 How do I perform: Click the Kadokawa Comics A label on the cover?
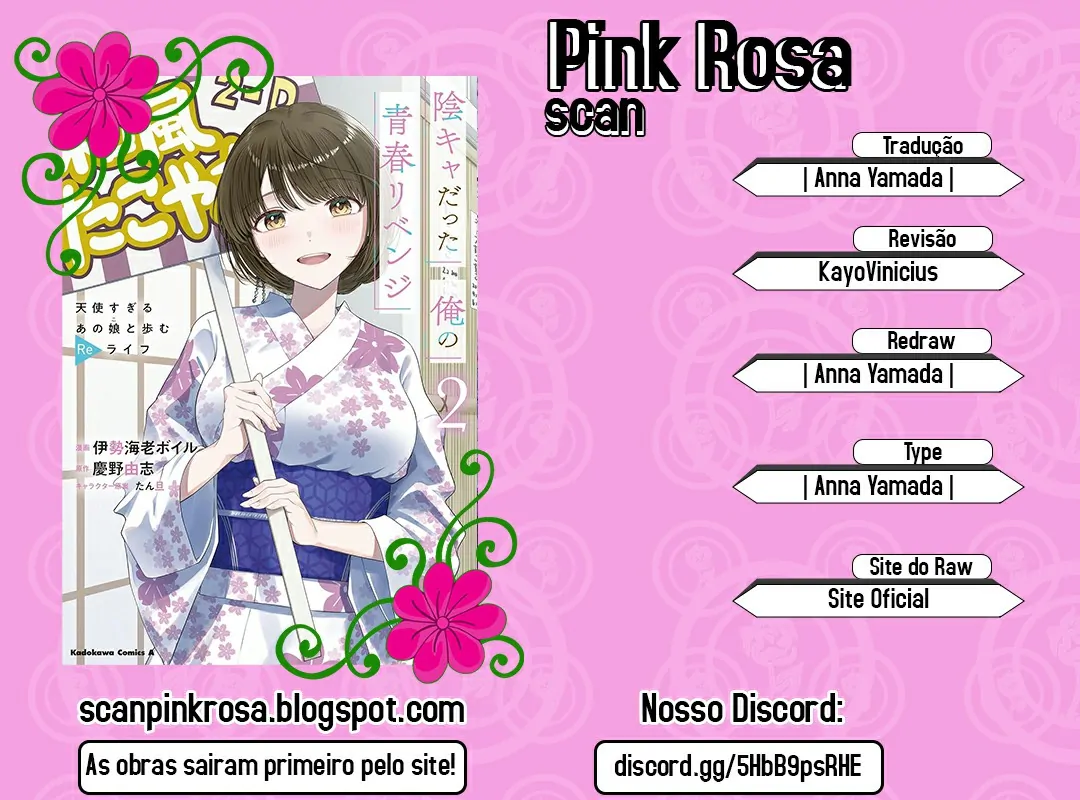point(109,652)
